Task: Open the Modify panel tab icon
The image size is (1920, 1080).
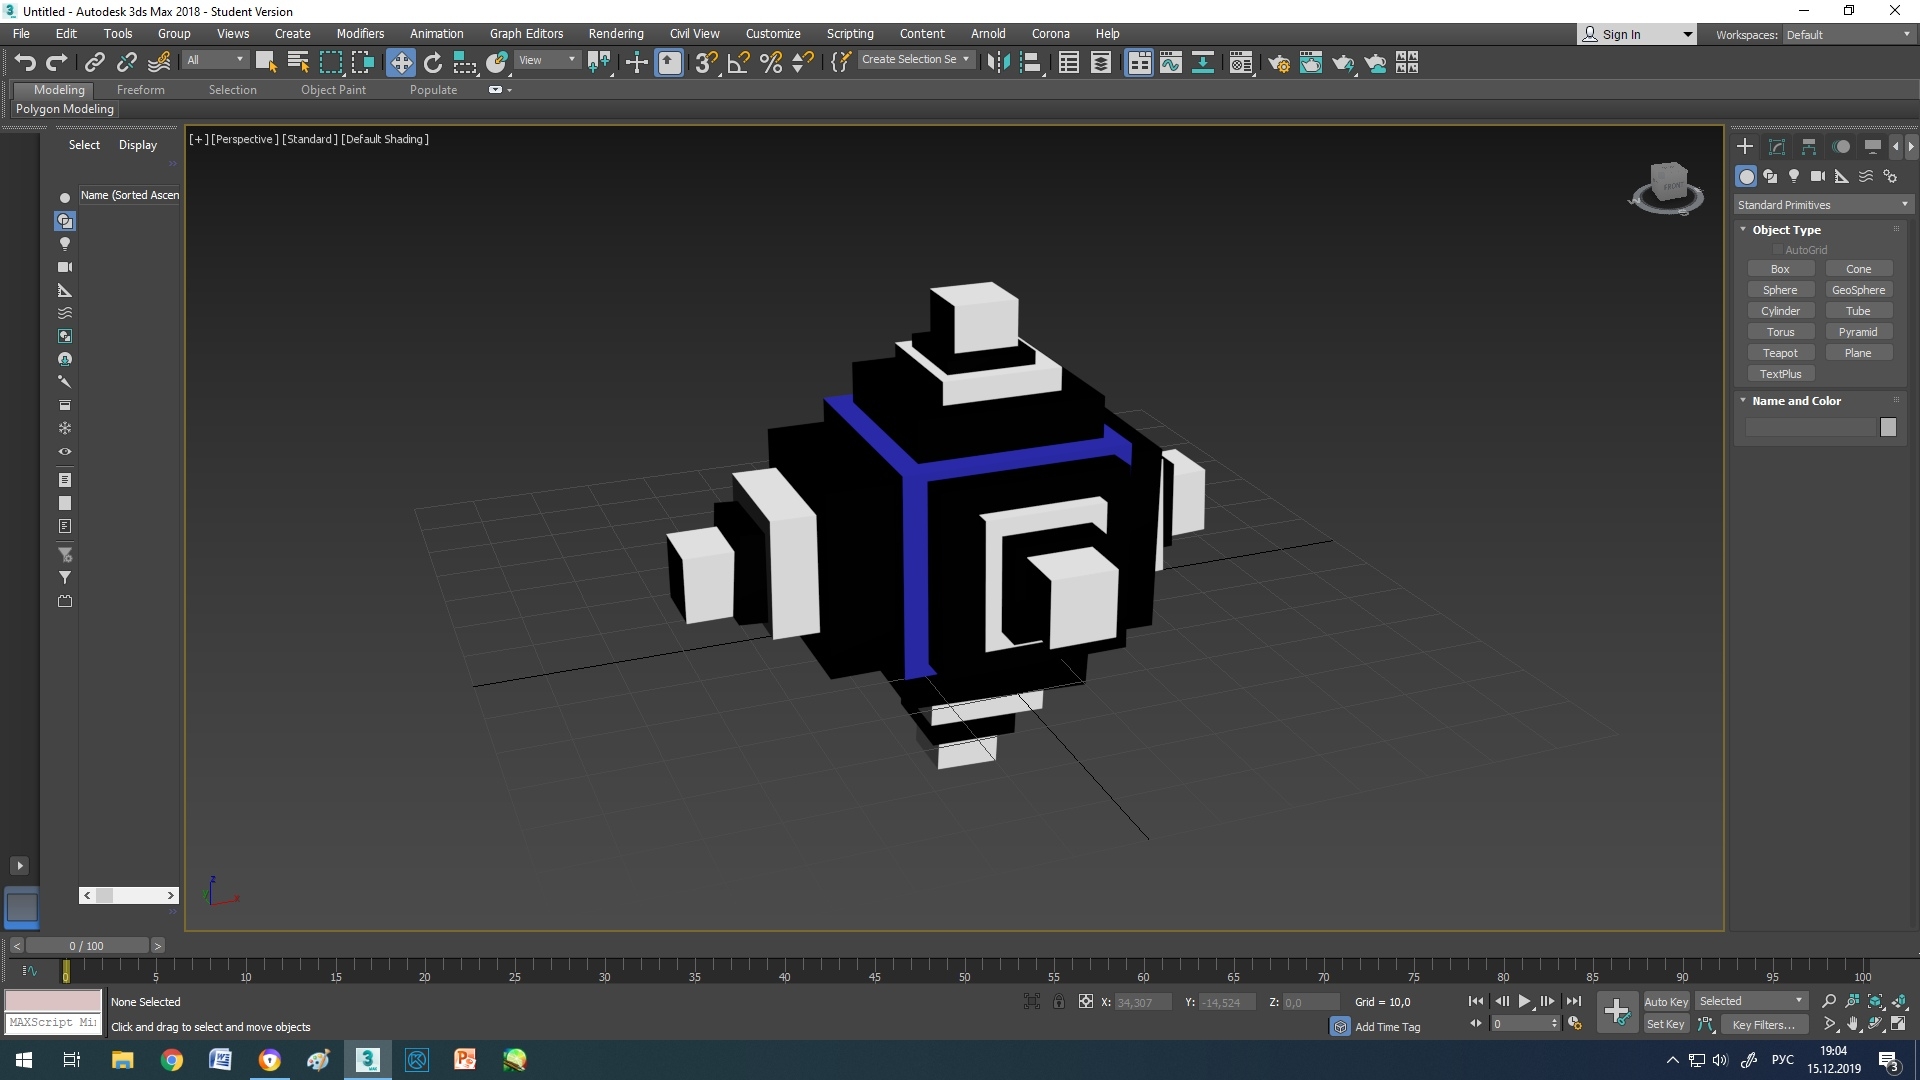Action: click(1777, 146)
